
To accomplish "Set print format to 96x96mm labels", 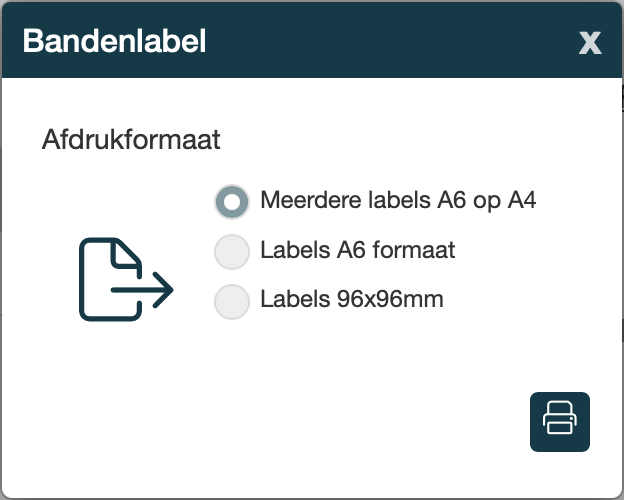I will [232, 301].
